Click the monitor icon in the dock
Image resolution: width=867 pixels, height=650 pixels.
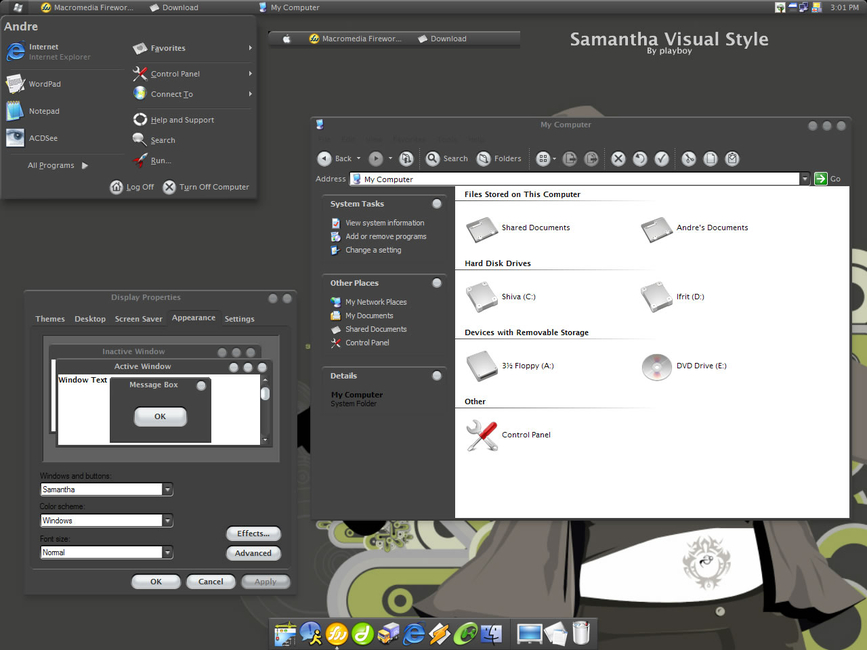(x=530, y=634)
